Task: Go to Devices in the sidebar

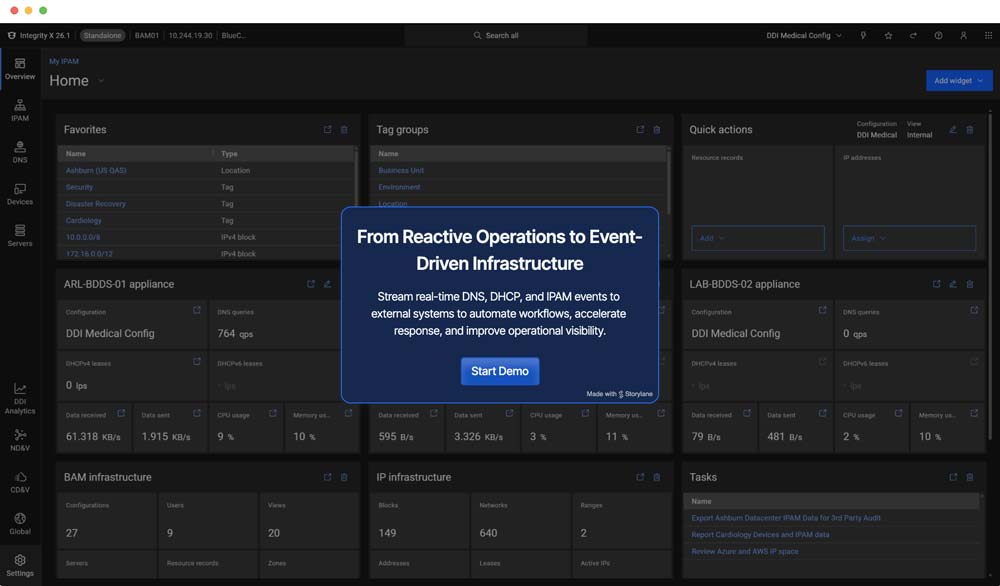Action: tap(20, 194)
